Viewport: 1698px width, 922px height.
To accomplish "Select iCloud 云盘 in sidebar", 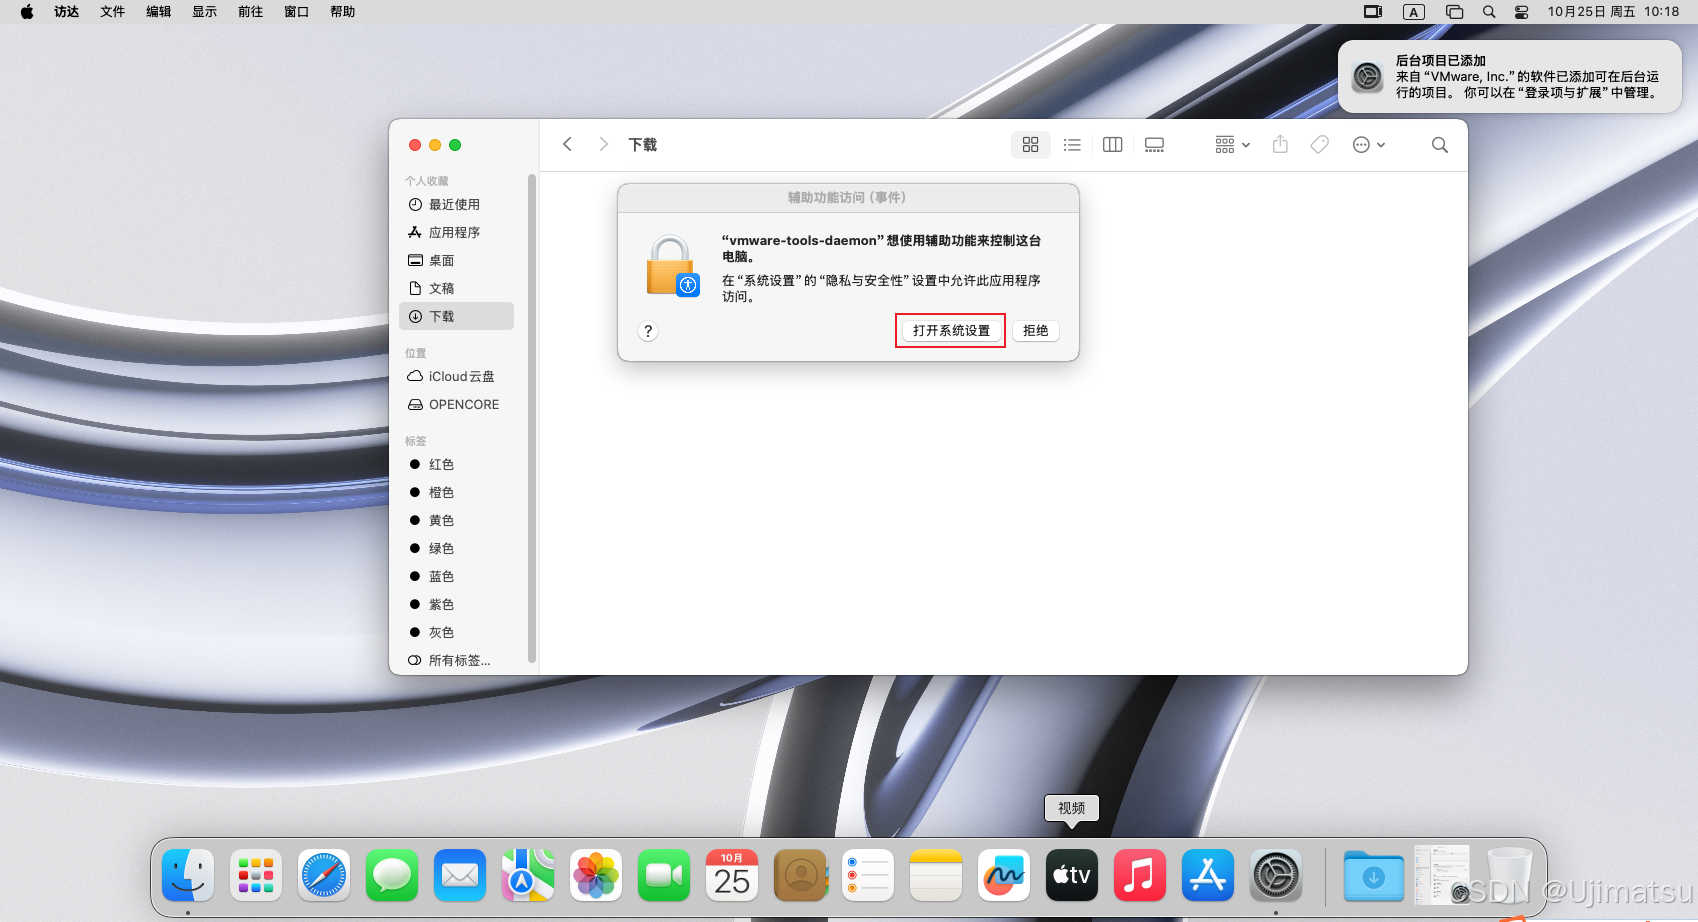I will pyautogui.click(x=456, y=376).
